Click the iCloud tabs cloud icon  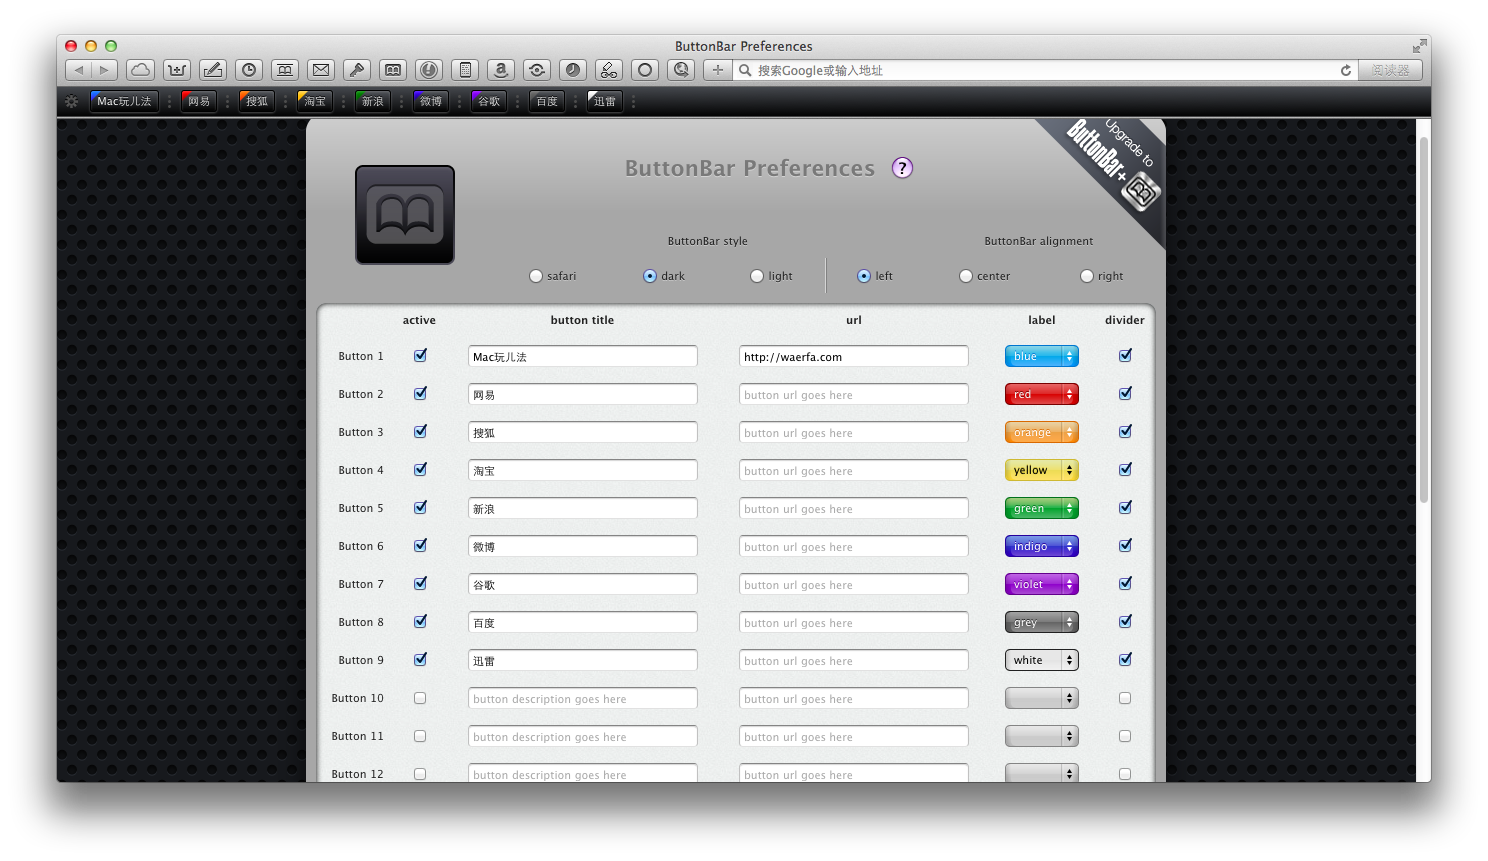[141, 70]
